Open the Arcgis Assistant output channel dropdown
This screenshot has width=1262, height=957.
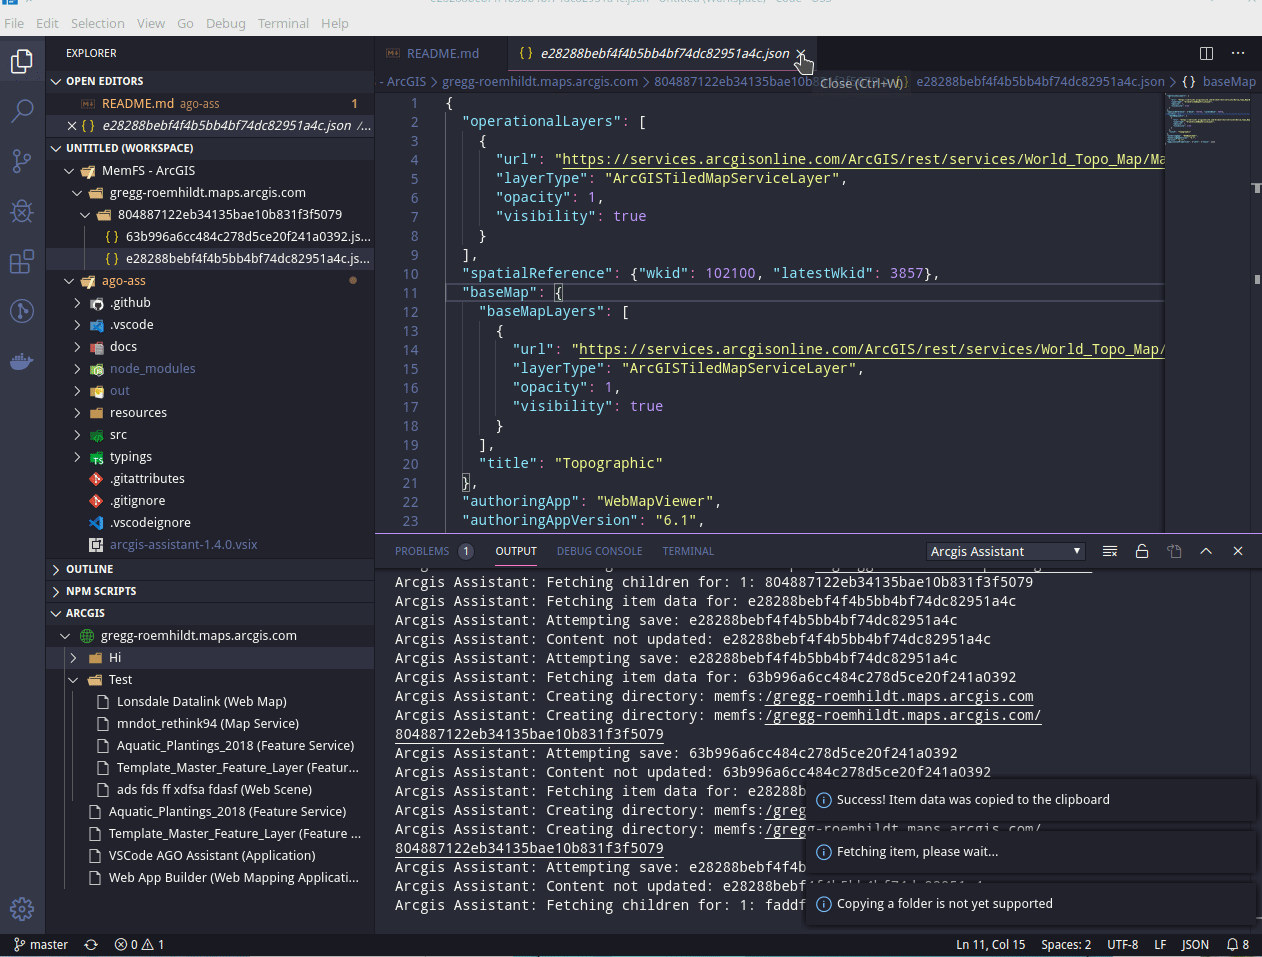1006,551
